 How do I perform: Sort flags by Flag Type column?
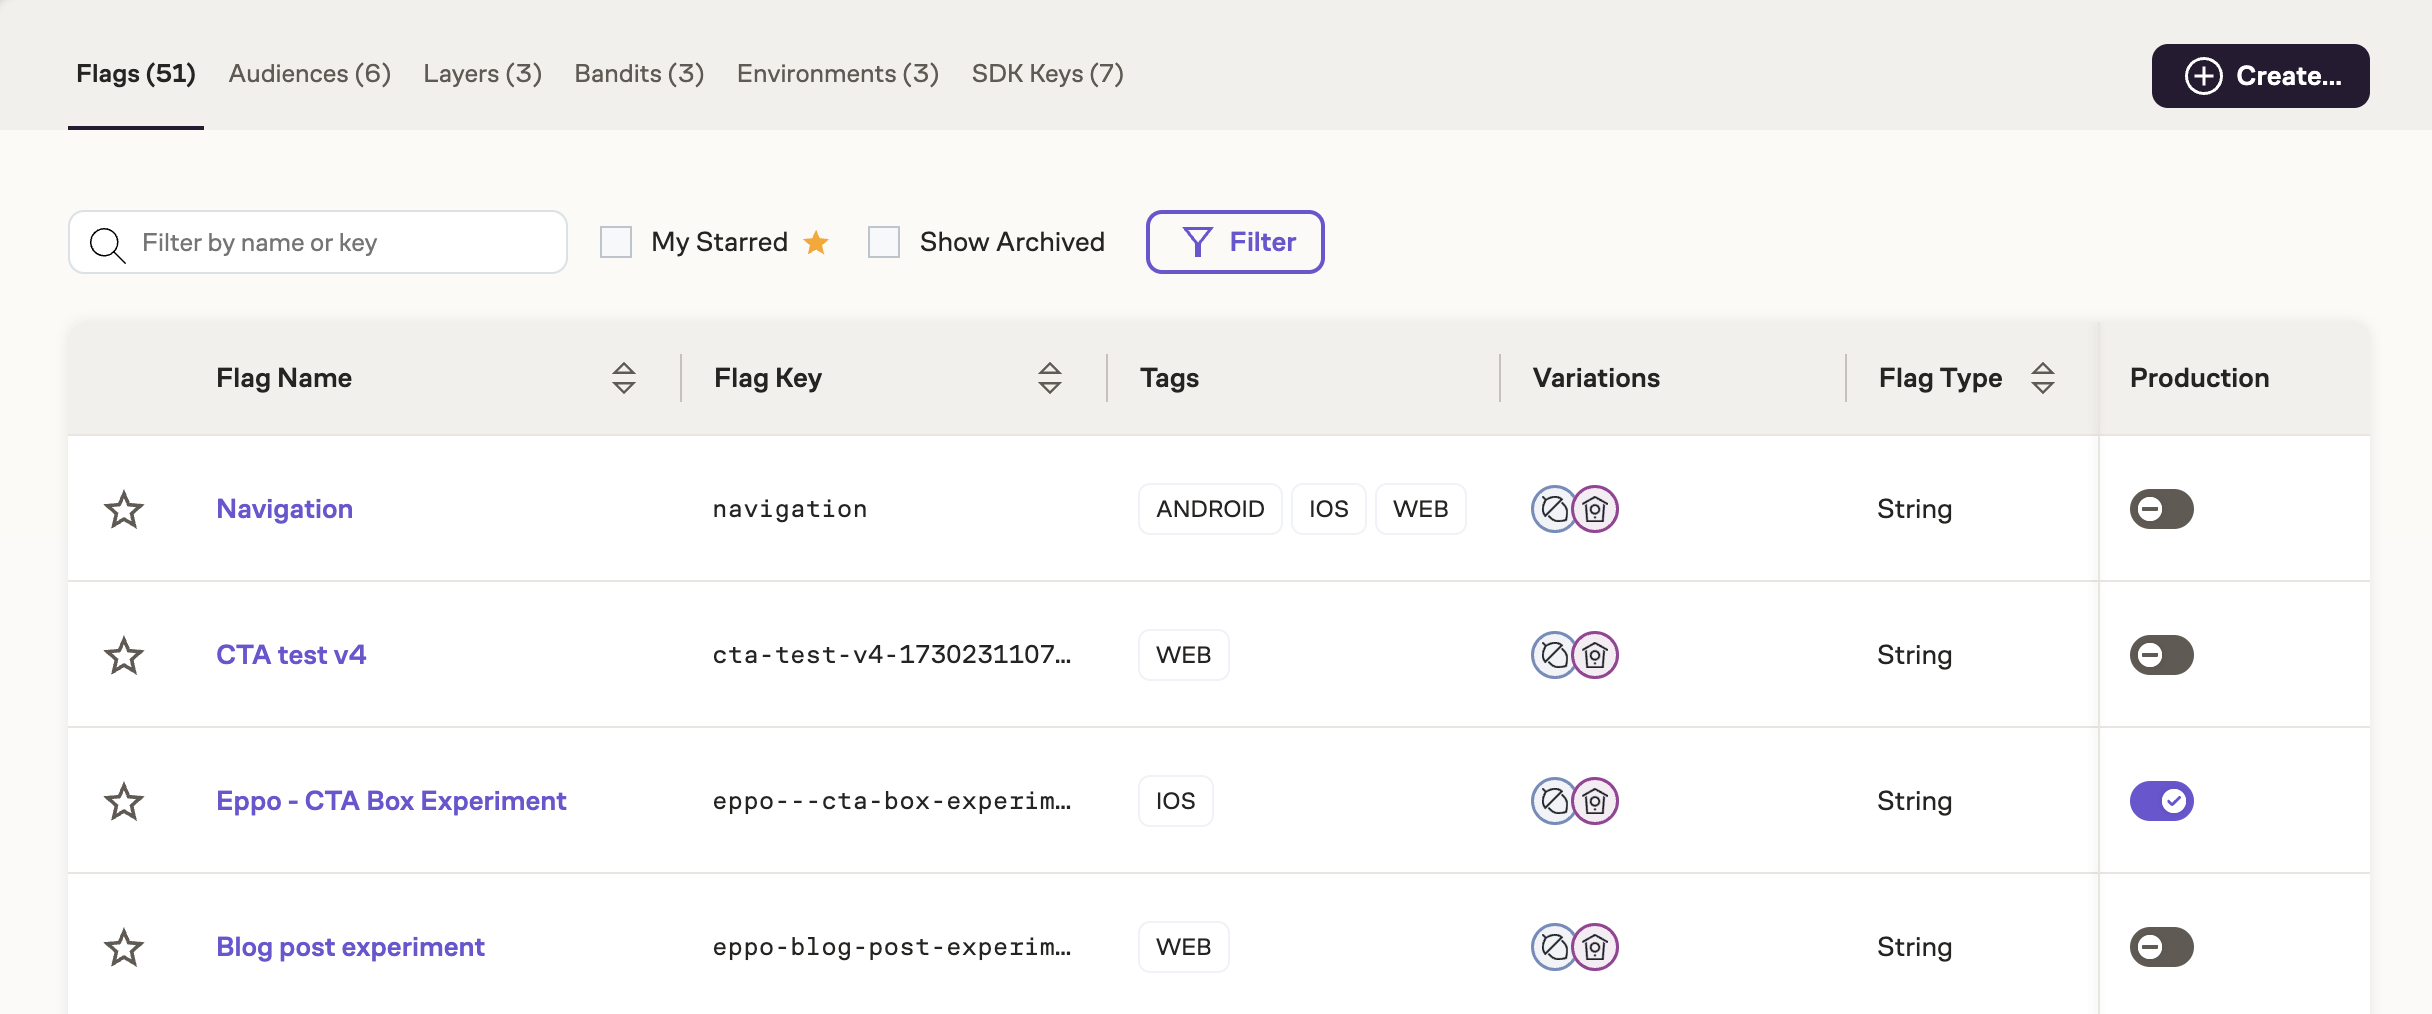click(x=2042, y=378)
